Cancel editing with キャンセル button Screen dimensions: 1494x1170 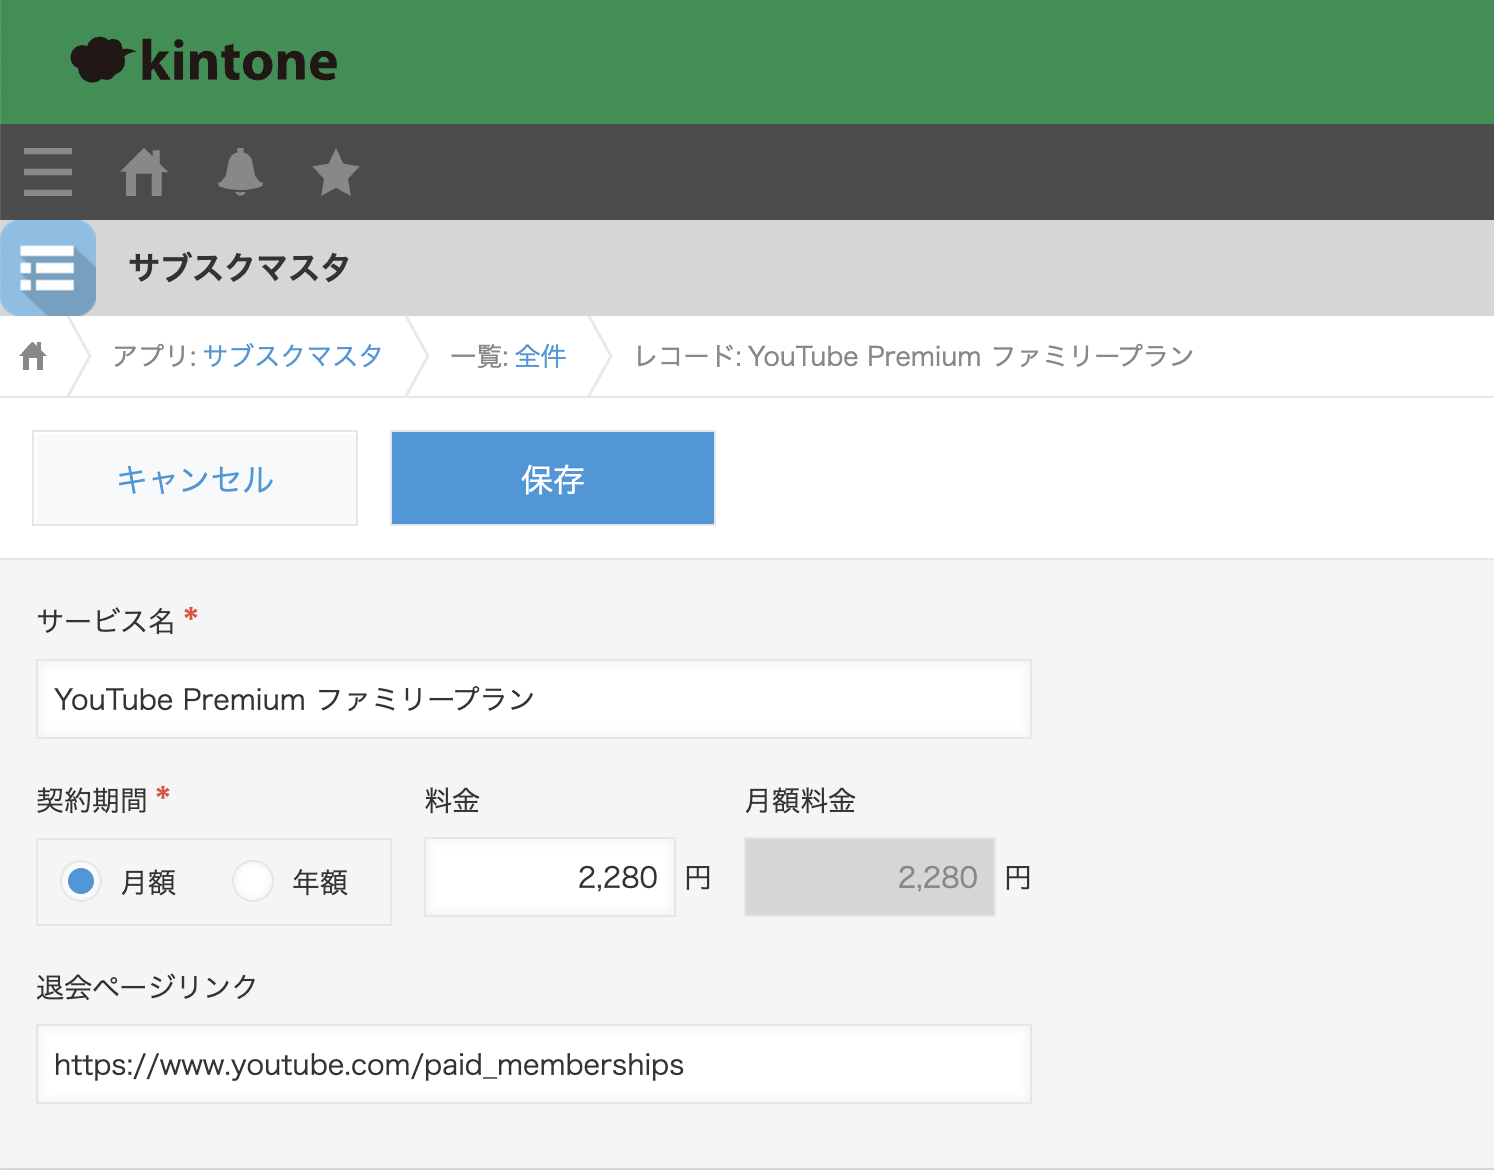pyautogui.click(x=194, y=478)
